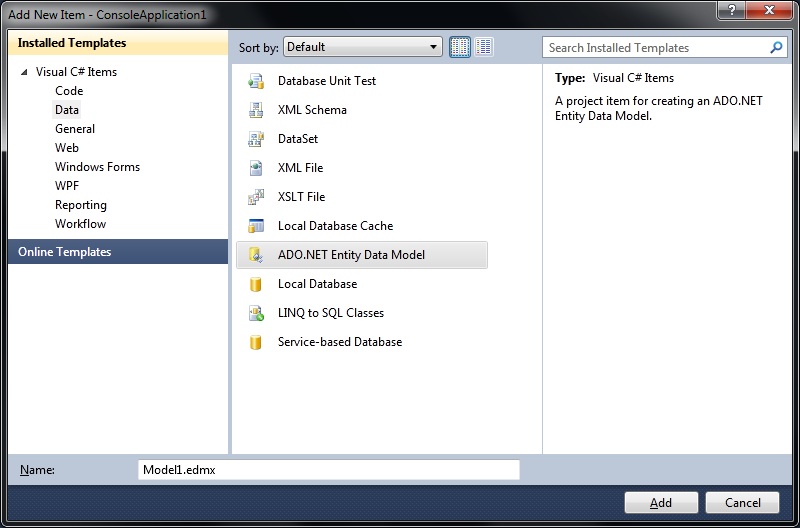Open the Online Templates section
The height and width of the screenshot is (528, 800).
(118, 252)
